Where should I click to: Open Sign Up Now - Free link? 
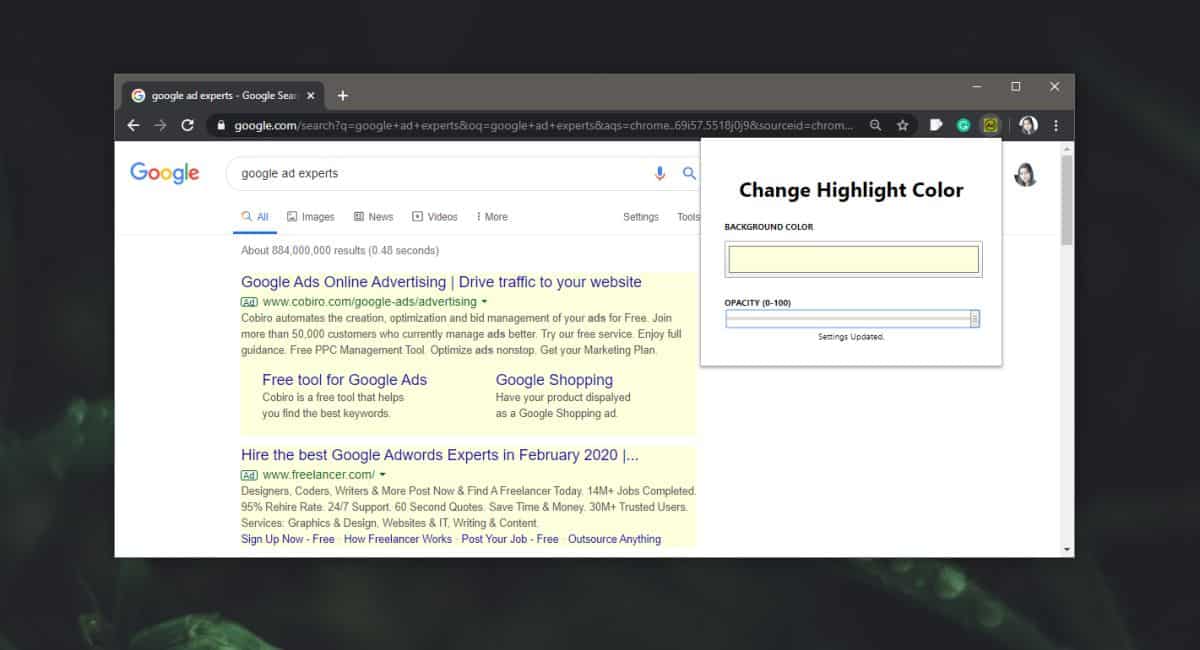pyautogui.click(x=288, y=539)
